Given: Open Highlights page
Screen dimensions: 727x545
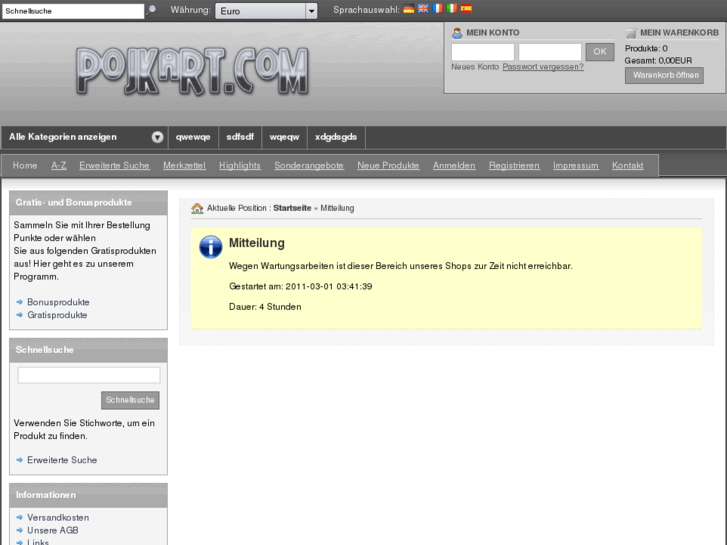Looking at the screenshot, I should click(240, 166).
